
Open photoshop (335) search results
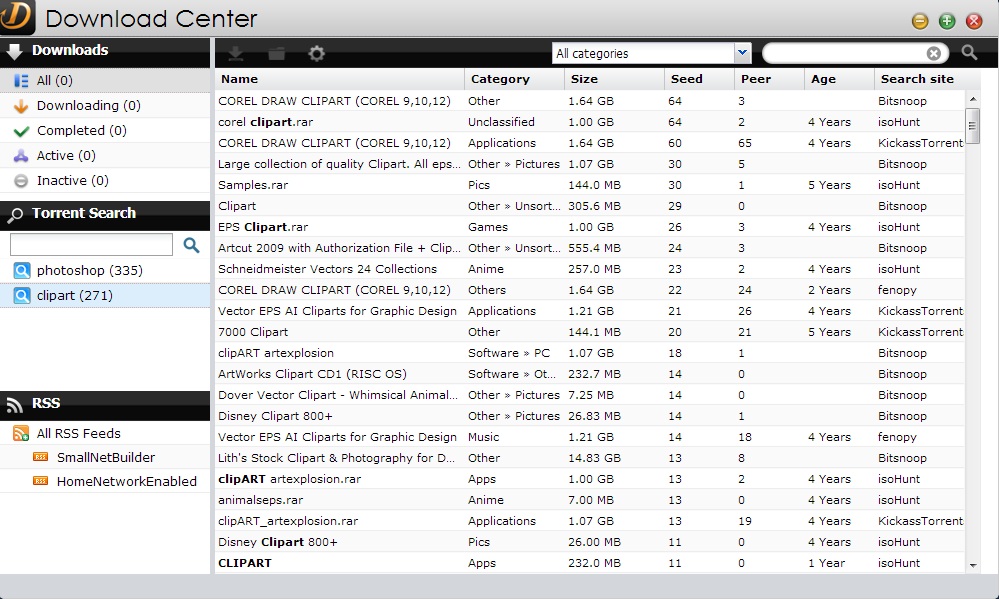[x=105, y=270]
